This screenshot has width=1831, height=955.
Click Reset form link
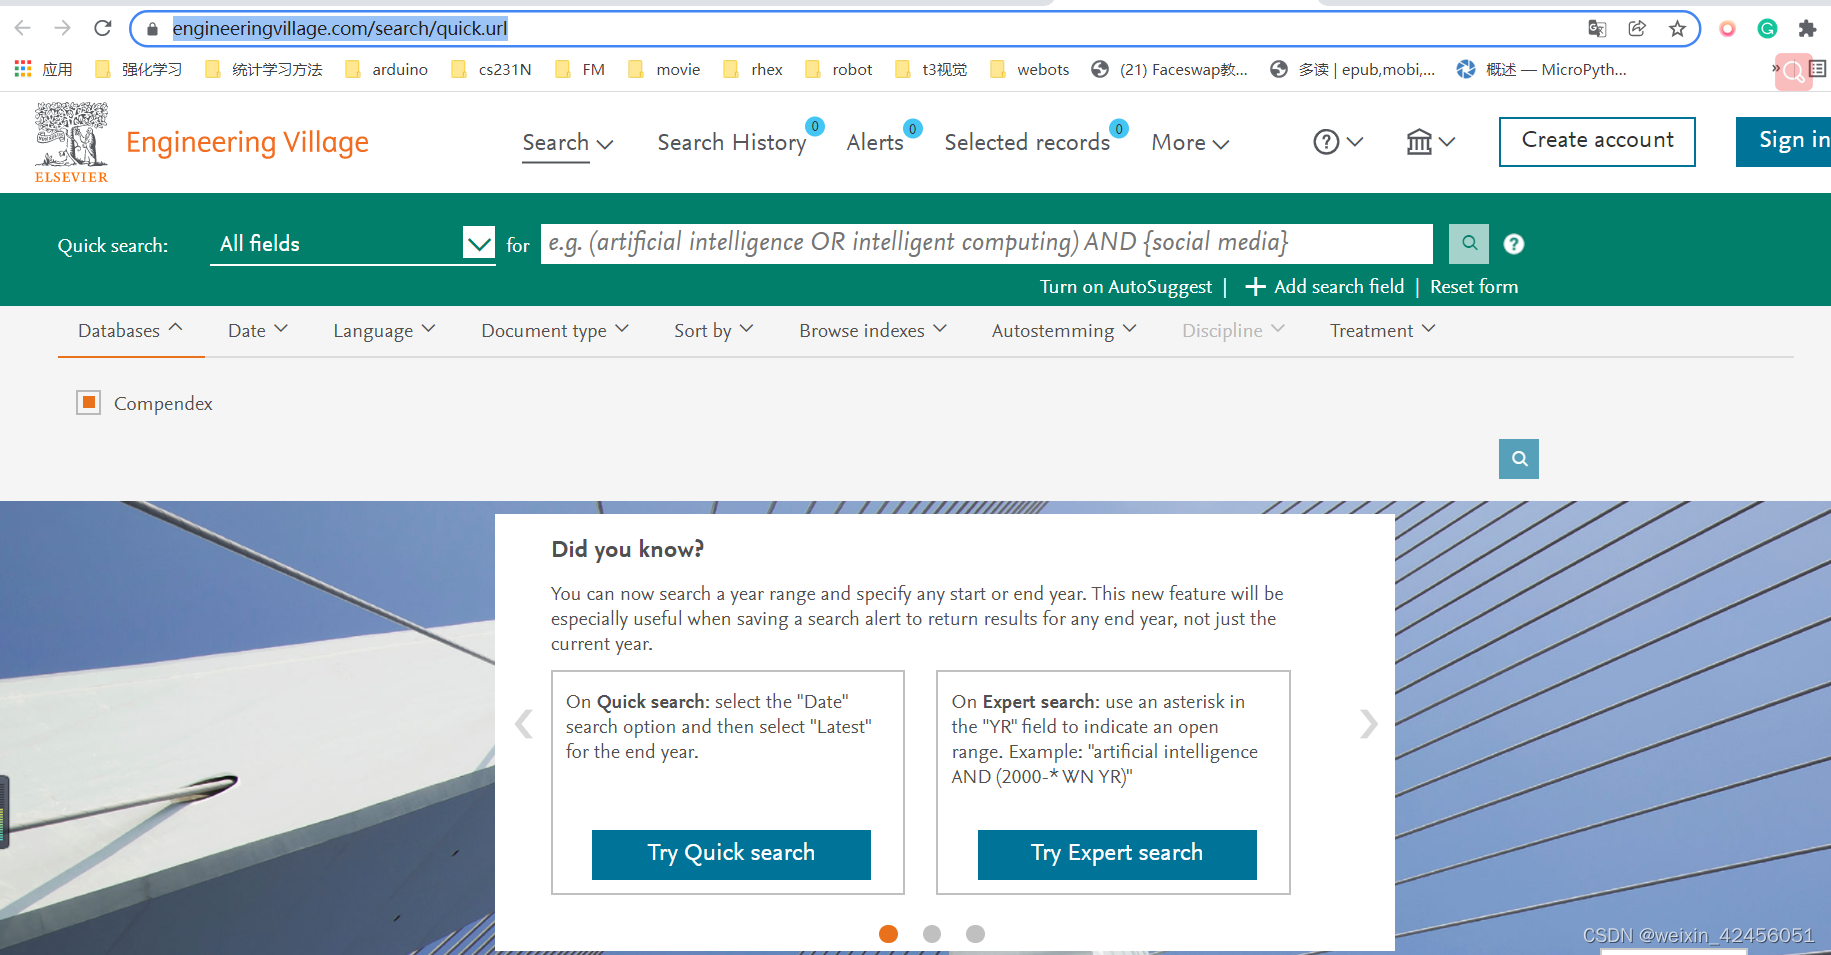1474,287
